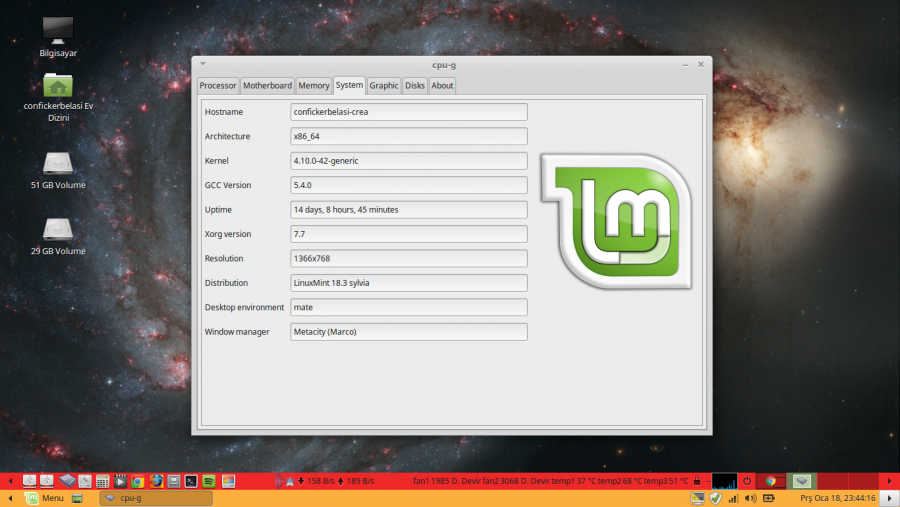Screen dimensions: 900x507
Task: Open the volume speaker tray icon
Action: point(750,498)
